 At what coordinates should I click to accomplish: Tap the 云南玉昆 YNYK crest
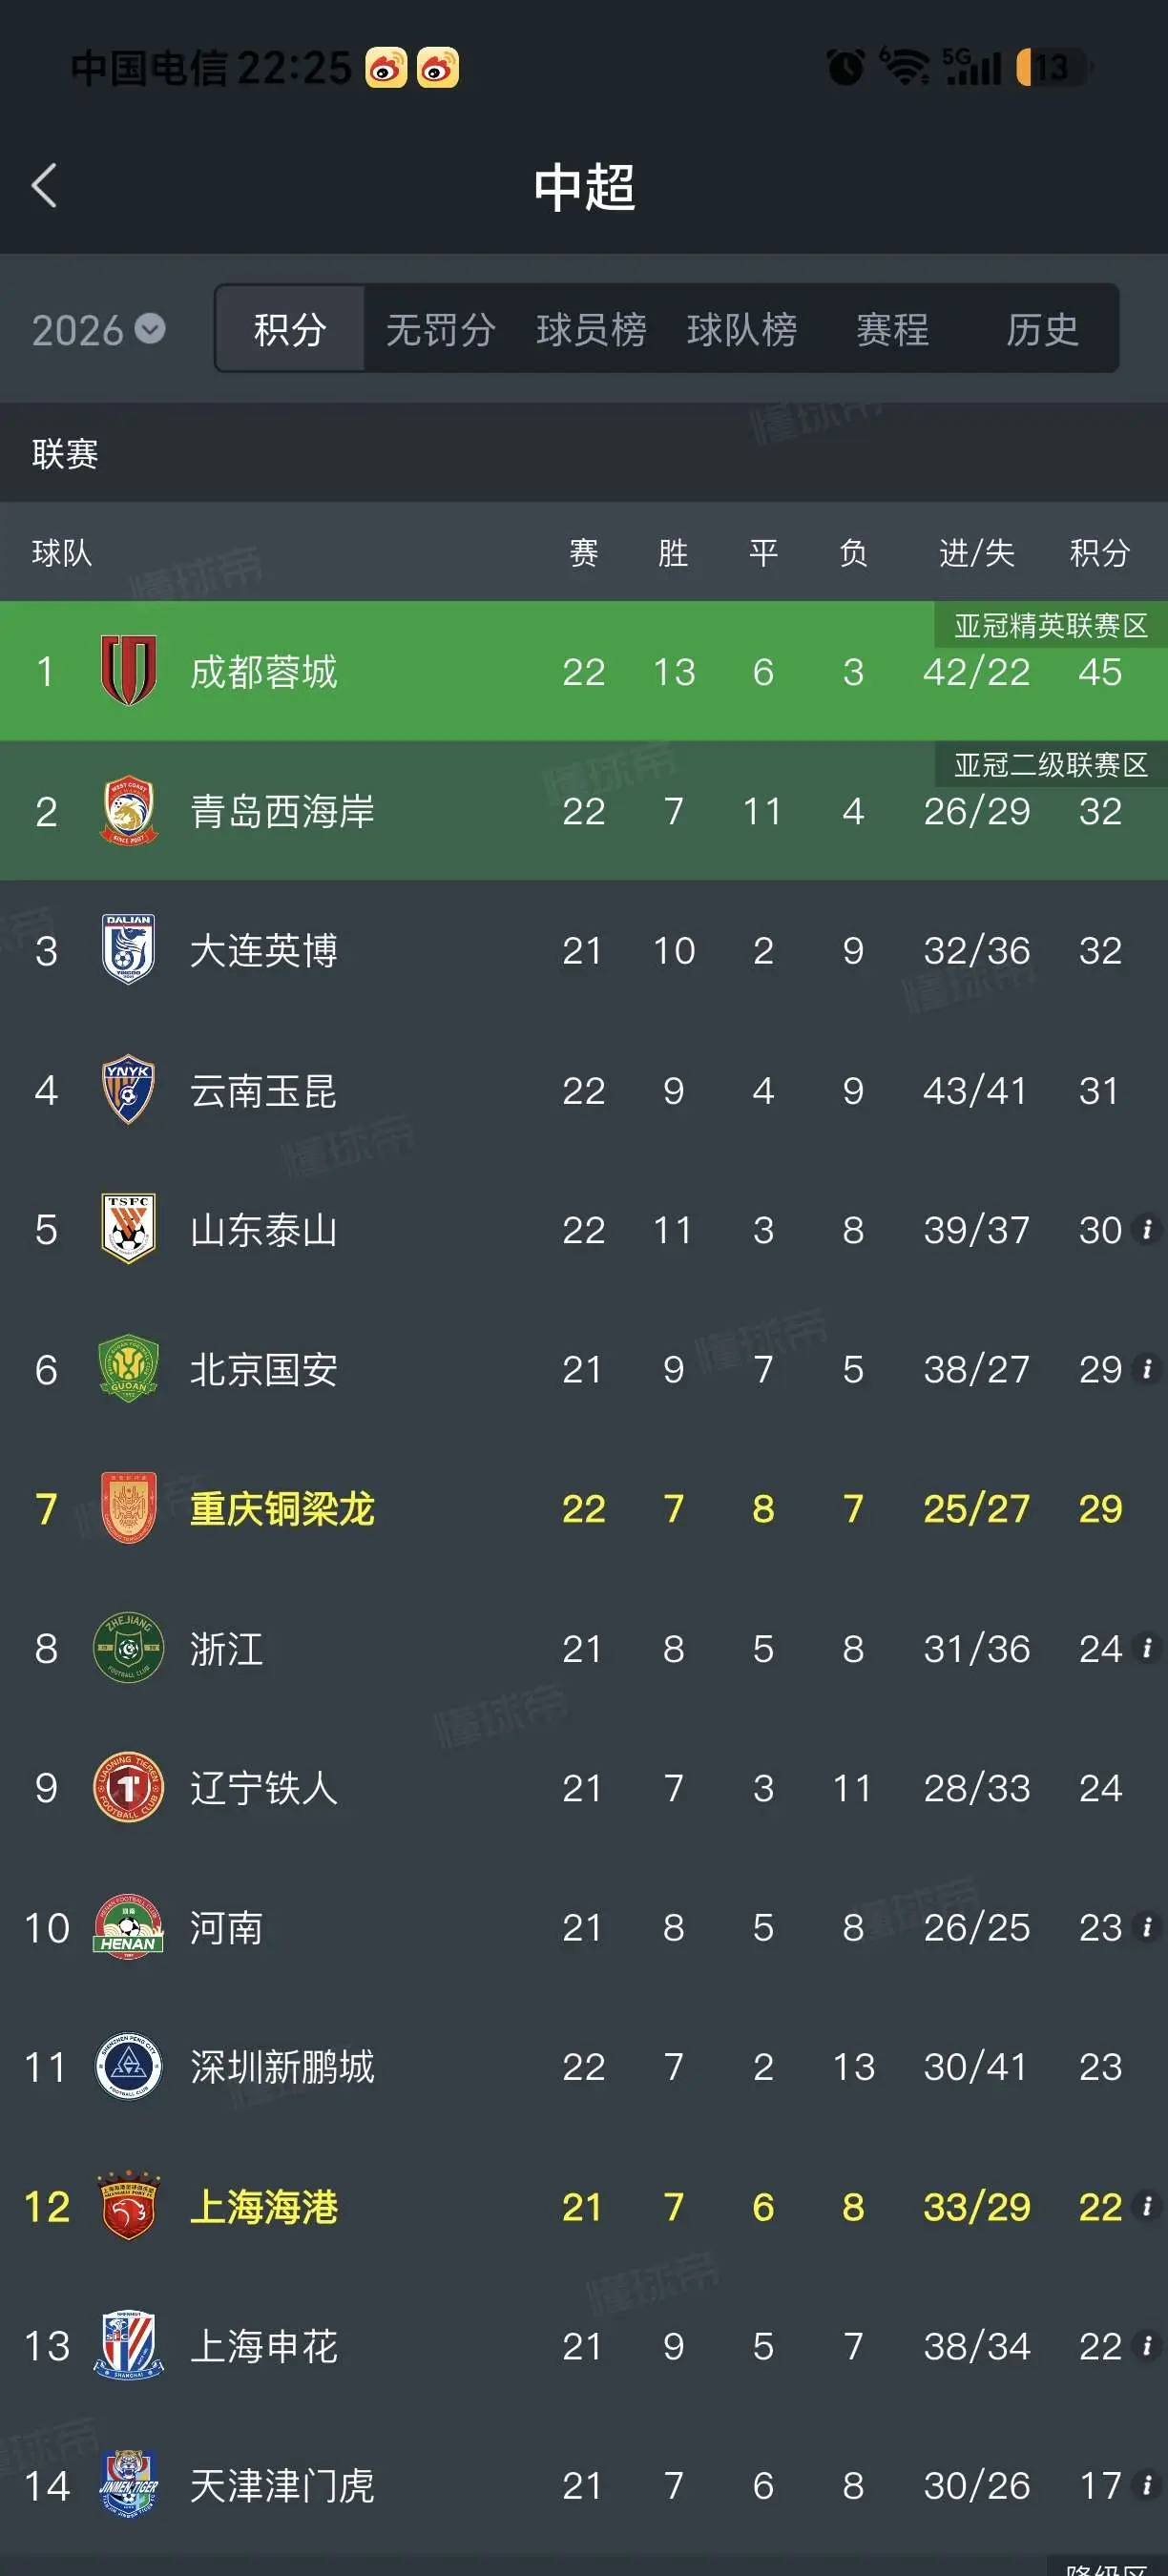pyautogui.click(x=128, y=1090)
